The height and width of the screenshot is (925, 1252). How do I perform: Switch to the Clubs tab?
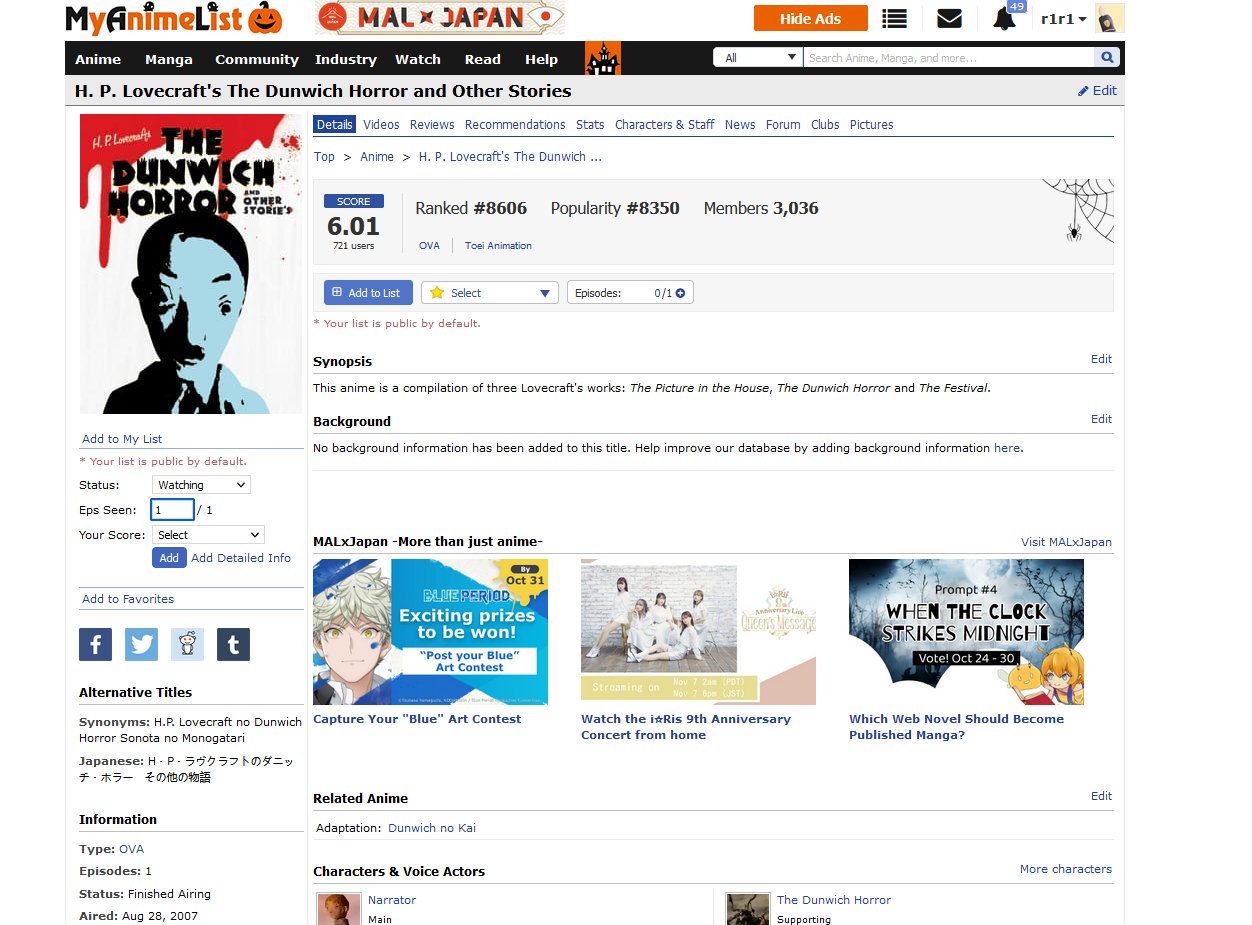[x=825, y=125]
